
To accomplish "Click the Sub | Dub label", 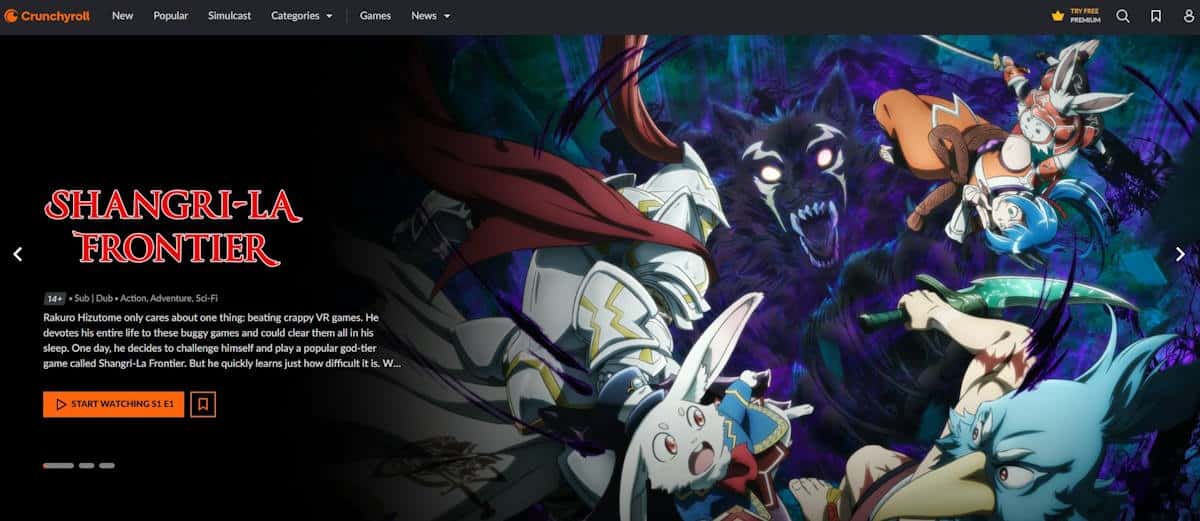I will [x=92, y=299].
